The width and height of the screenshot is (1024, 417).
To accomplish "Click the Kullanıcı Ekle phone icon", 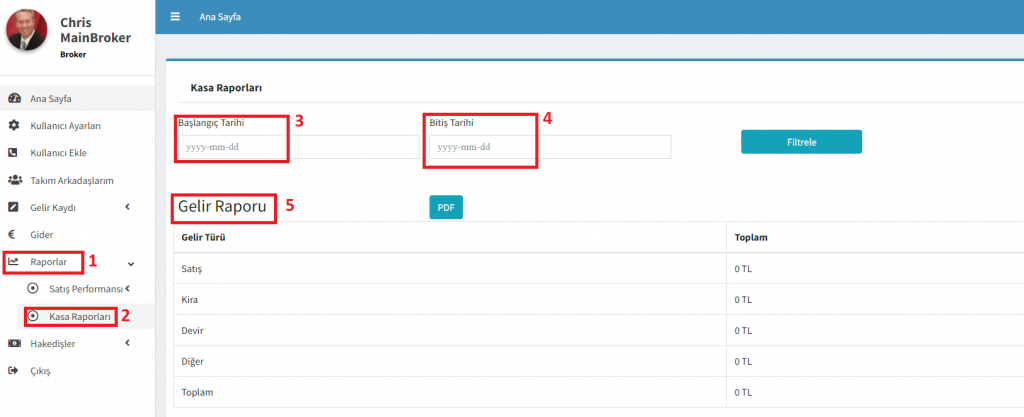I will (x=14, y=153).
